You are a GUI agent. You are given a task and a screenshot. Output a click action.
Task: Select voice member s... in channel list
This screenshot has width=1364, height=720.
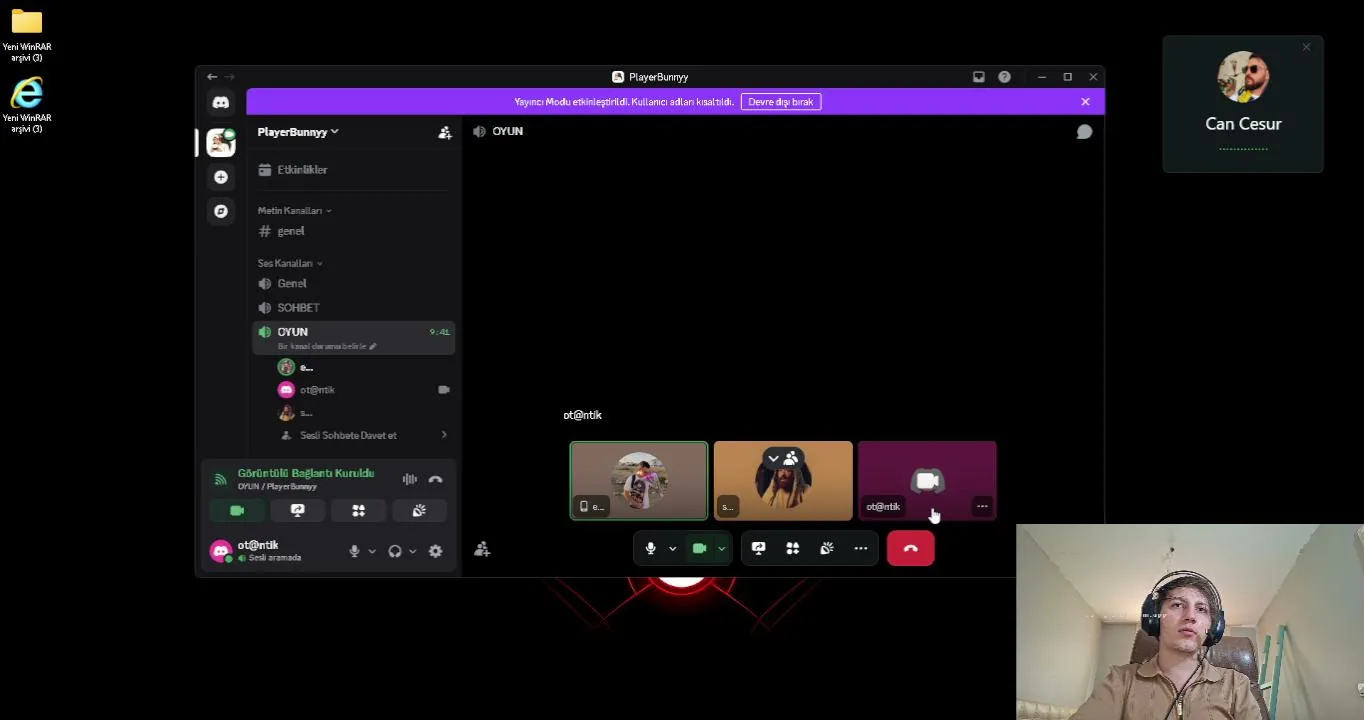[x=364, y=413]
